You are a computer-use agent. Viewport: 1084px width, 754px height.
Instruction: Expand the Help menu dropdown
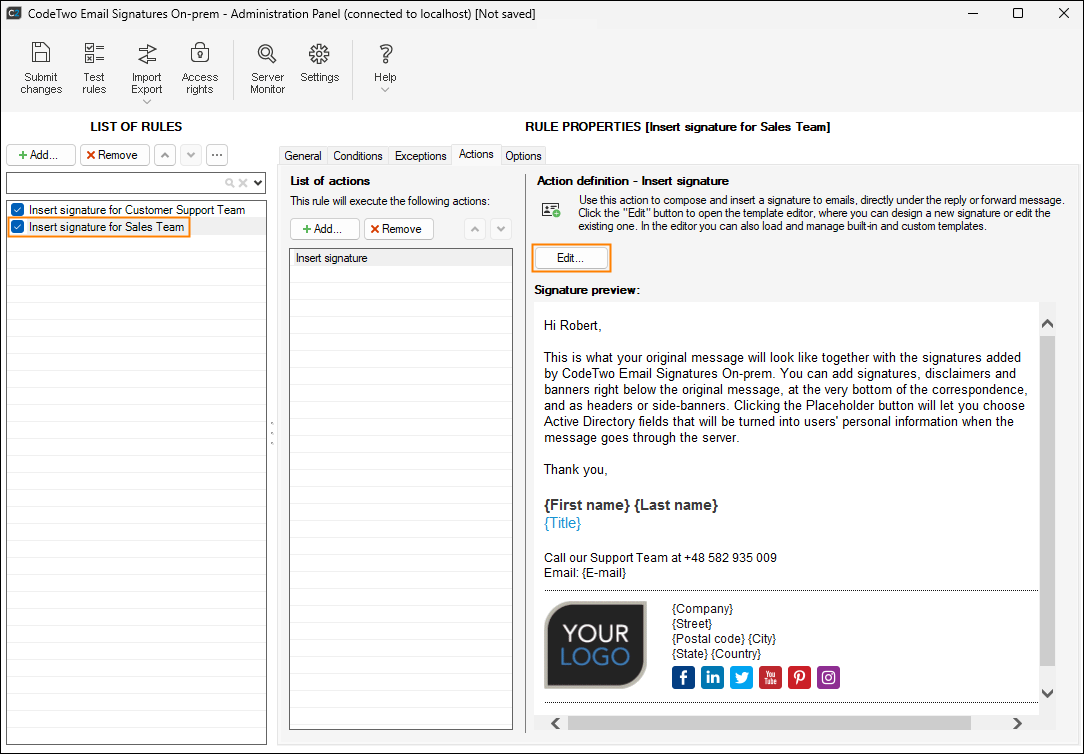[385, 90]
